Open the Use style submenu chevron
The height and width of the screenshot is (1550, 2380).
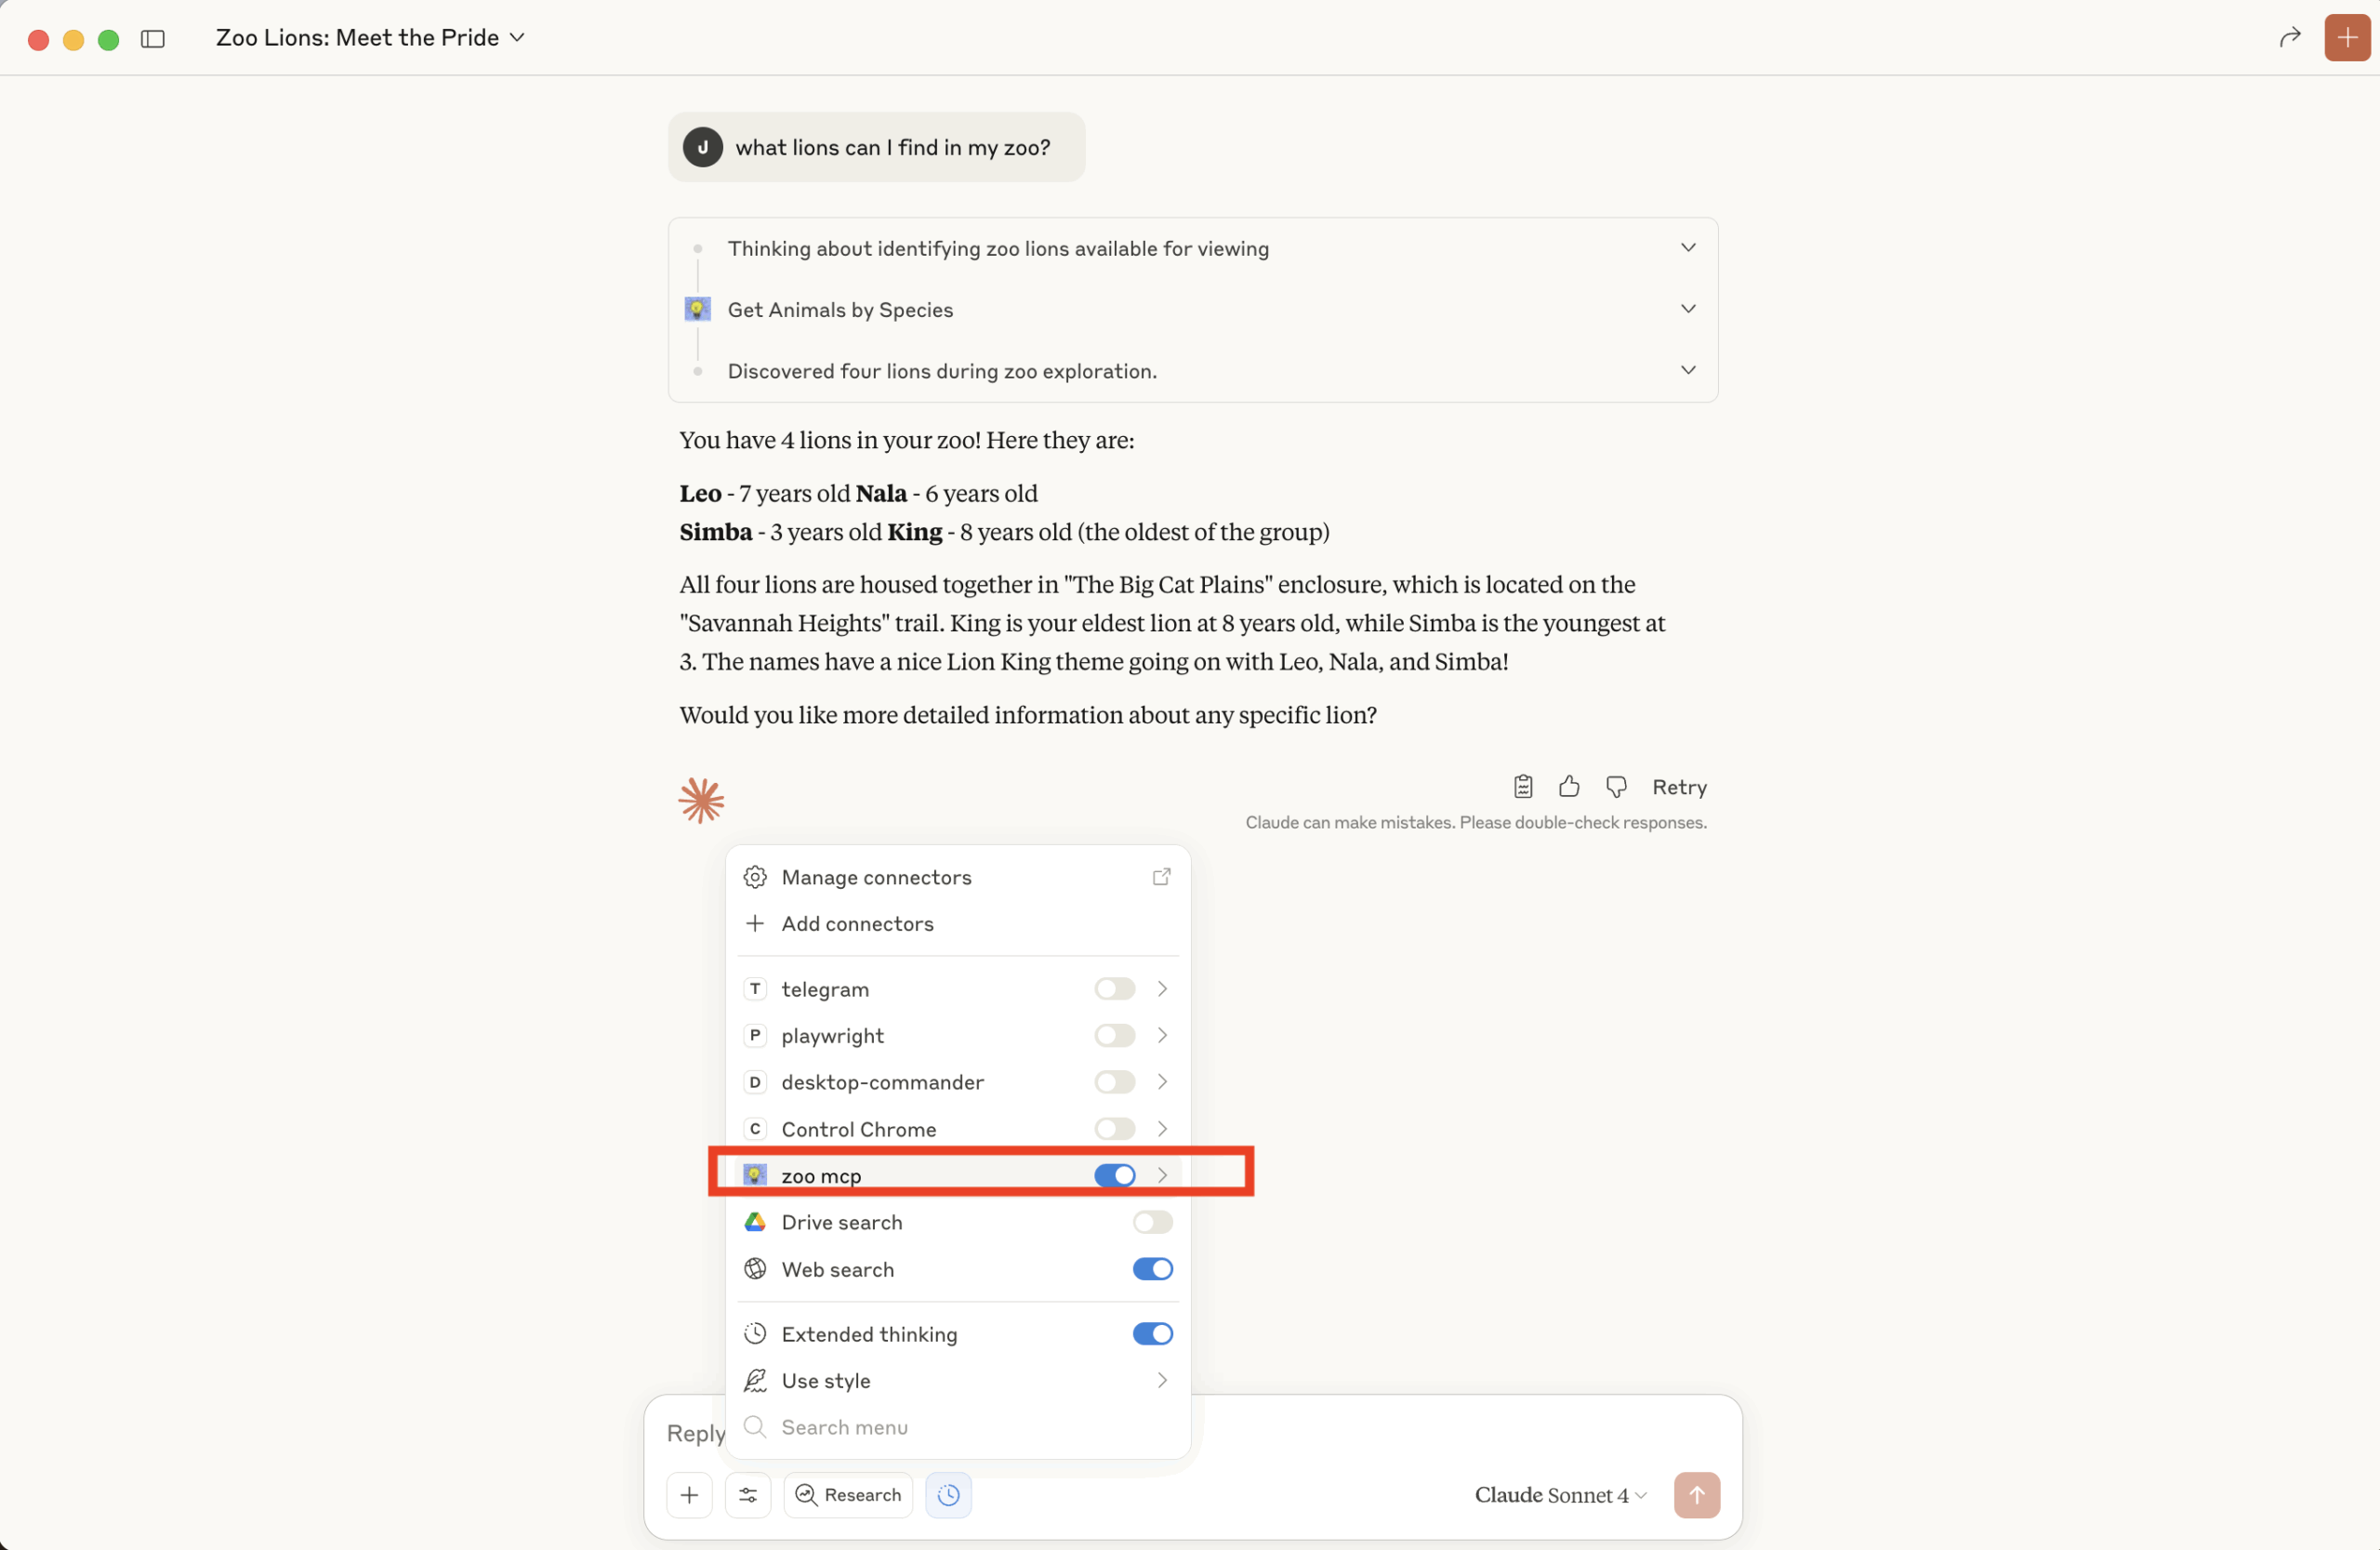pyautogui.click(x=1162, y=1380)
